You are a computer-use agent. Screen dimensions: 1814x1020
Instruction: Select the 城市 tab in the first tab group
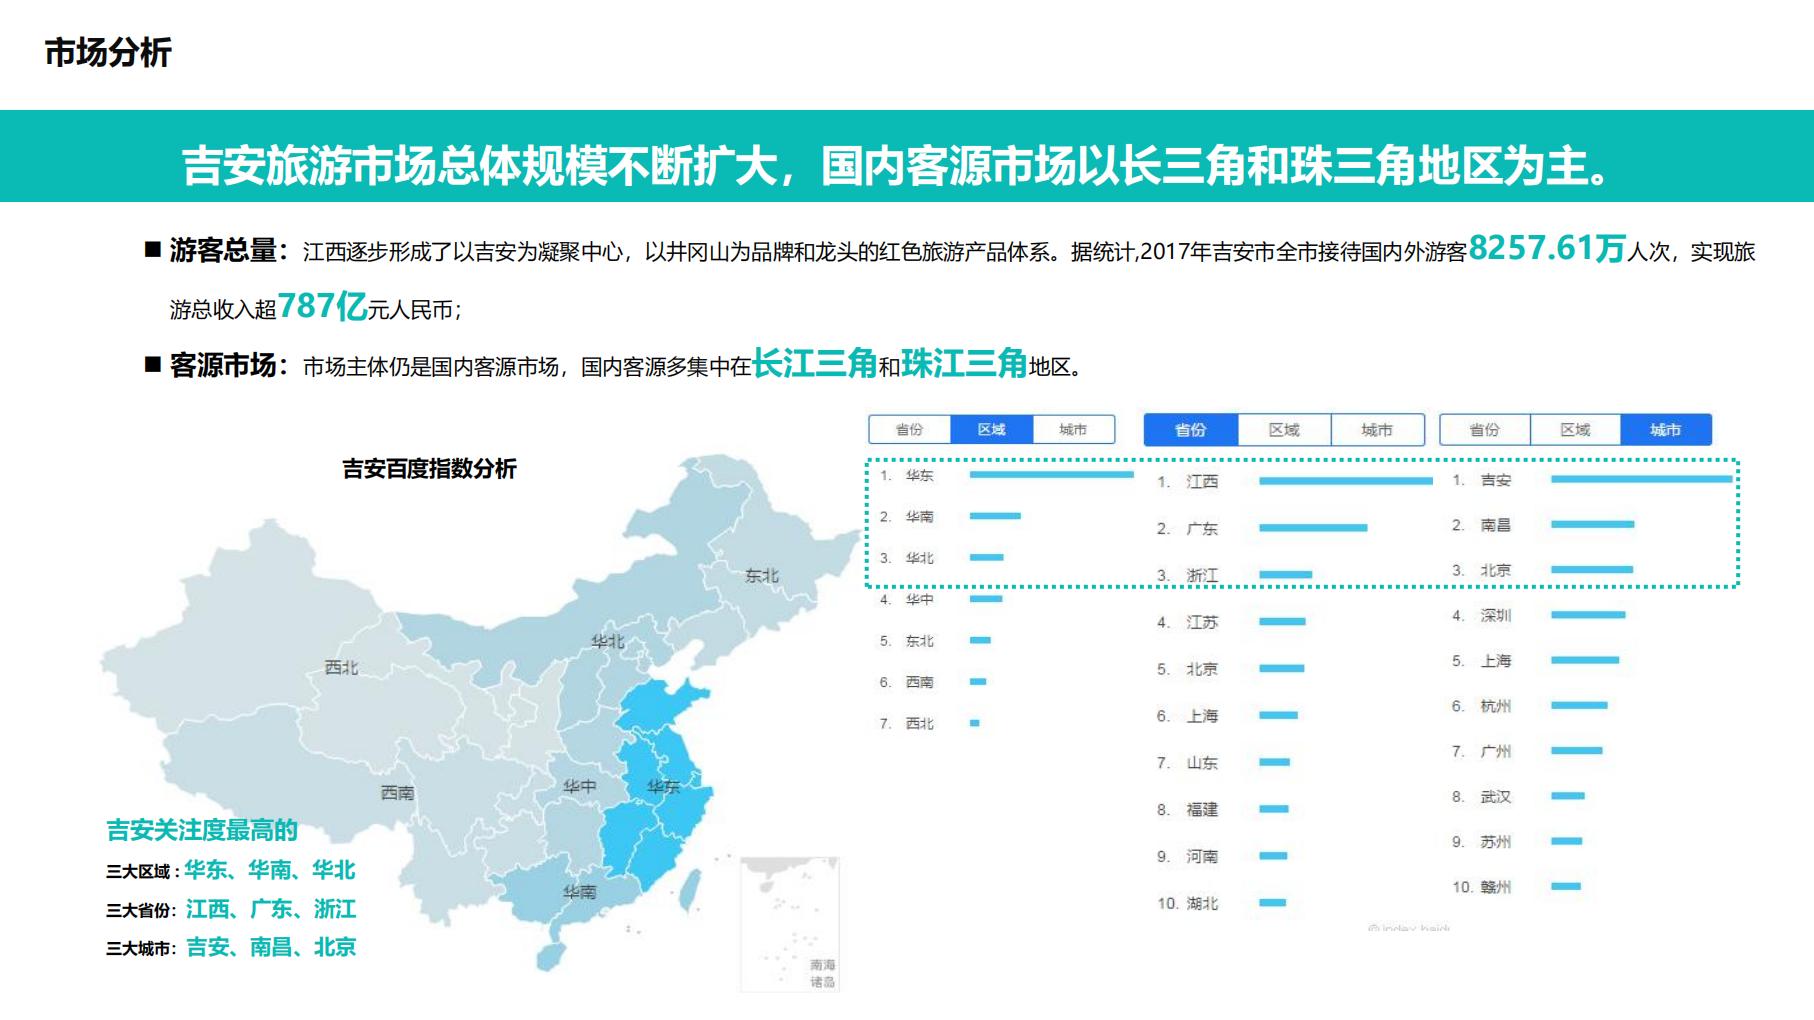coord(1073,429)
